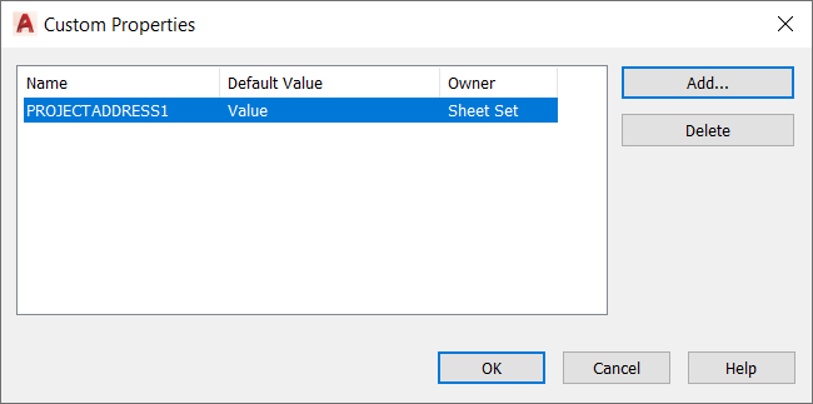The width and height of the screenshot is (813, 404).
Task: Click the divider right of Owner header
Action: click(557, 83)
